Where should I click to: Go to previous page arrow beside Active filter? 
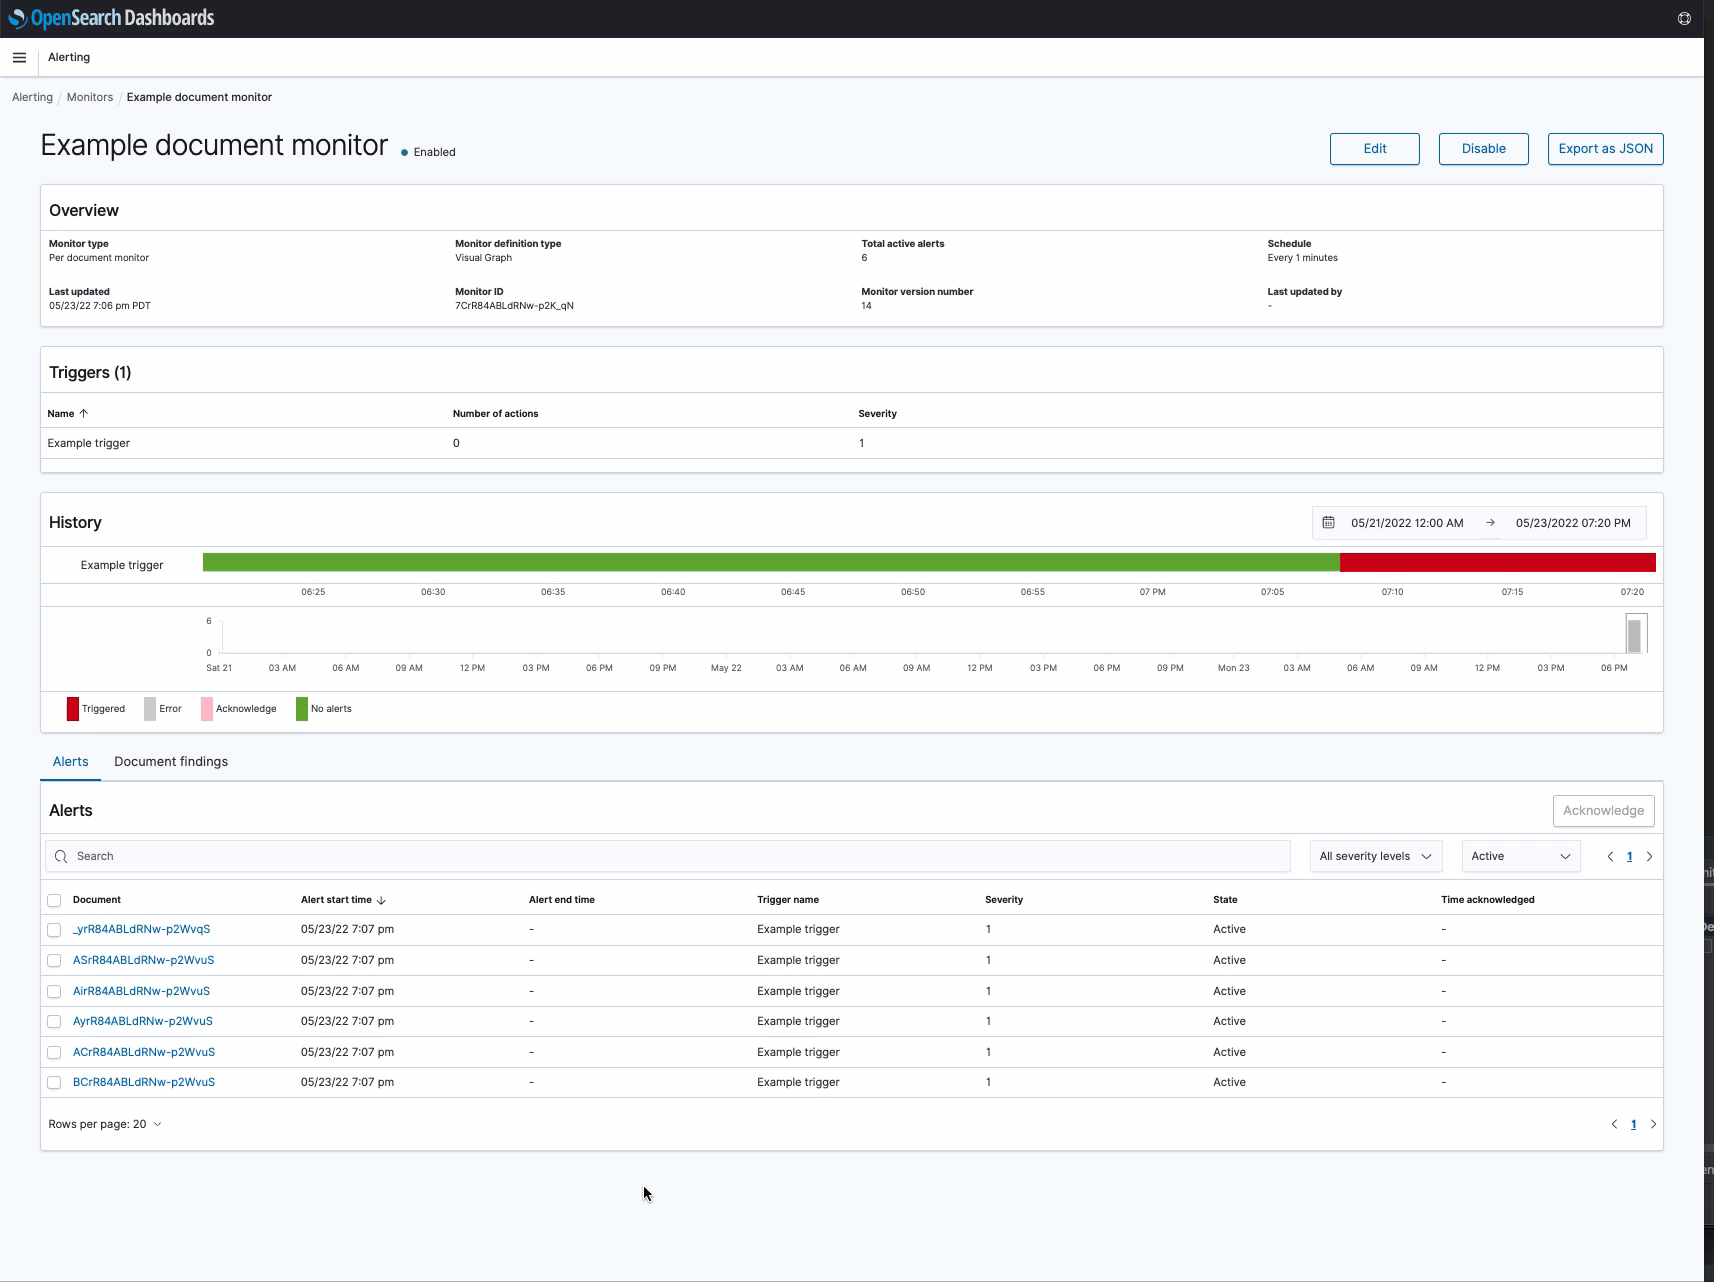coord(1610,856)
